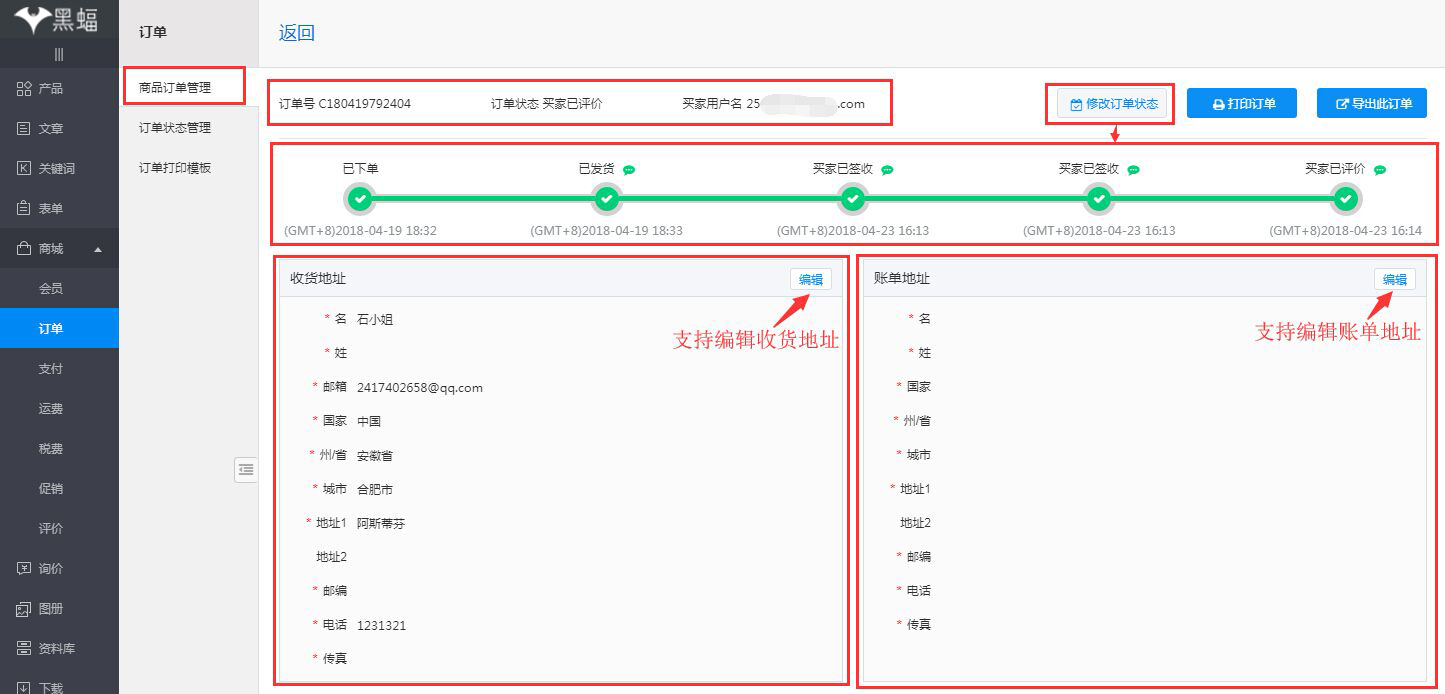Switch to 订单状态管理 tab
The image size is (1445, 694).
tap(176, 127)
